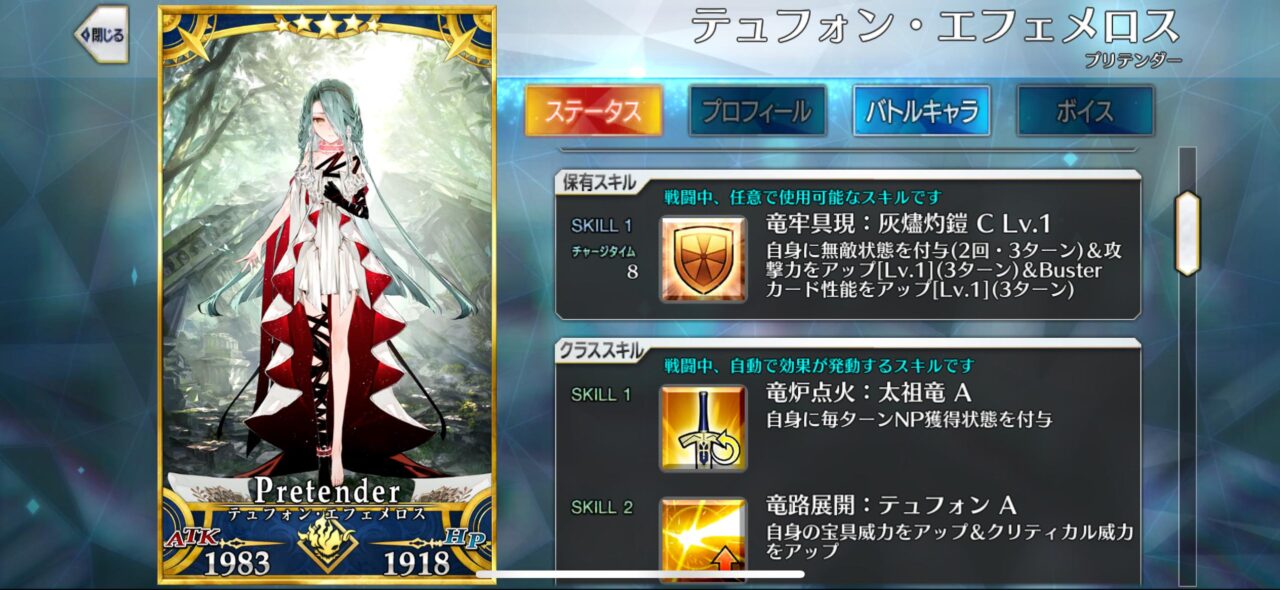Image resolution: width=1280 pixels, height=590 pixels.
Task: Tap the glowing arrow icon of 竜路展開 skill
Action: coord(703,540)
